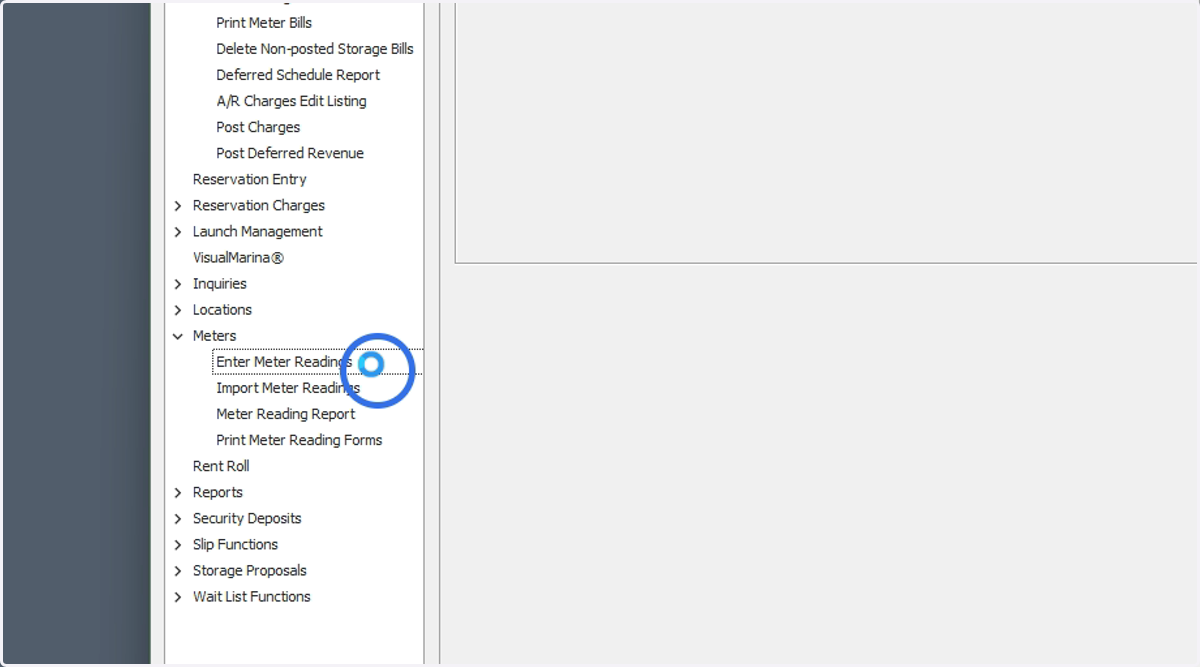This screenshot has height=667, width=1200.
Task: Select Meters label
Action: pyautogui.click(x=214, y=334)
